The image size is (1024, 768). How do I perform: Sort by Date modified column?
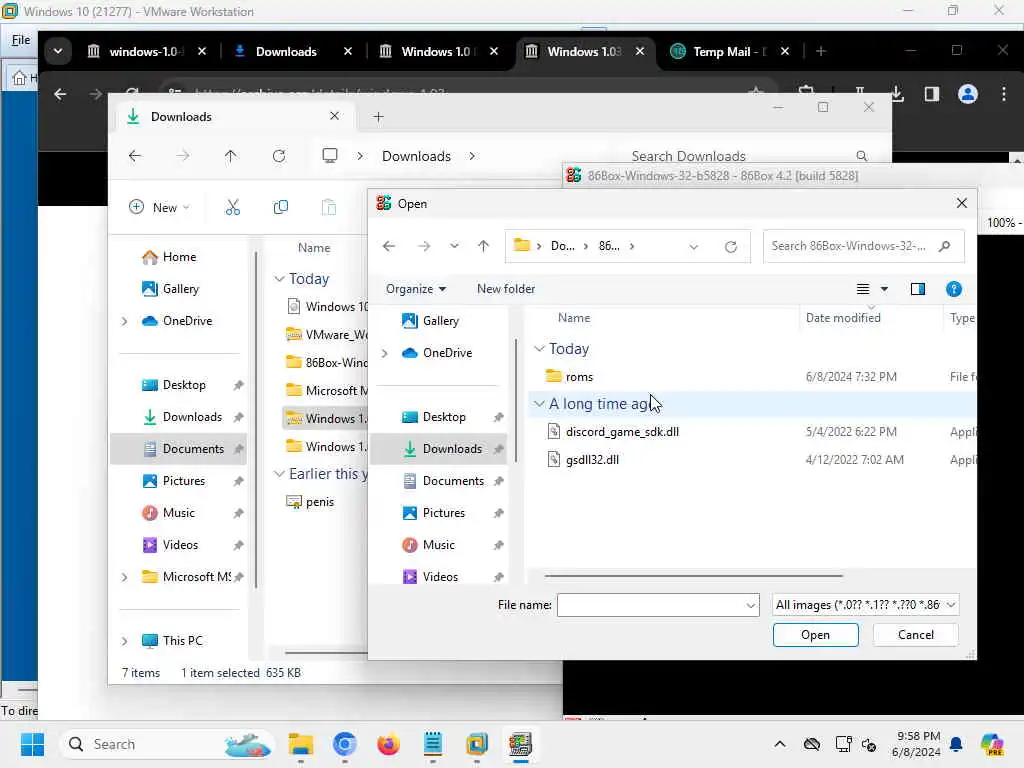tap(842, 318)
